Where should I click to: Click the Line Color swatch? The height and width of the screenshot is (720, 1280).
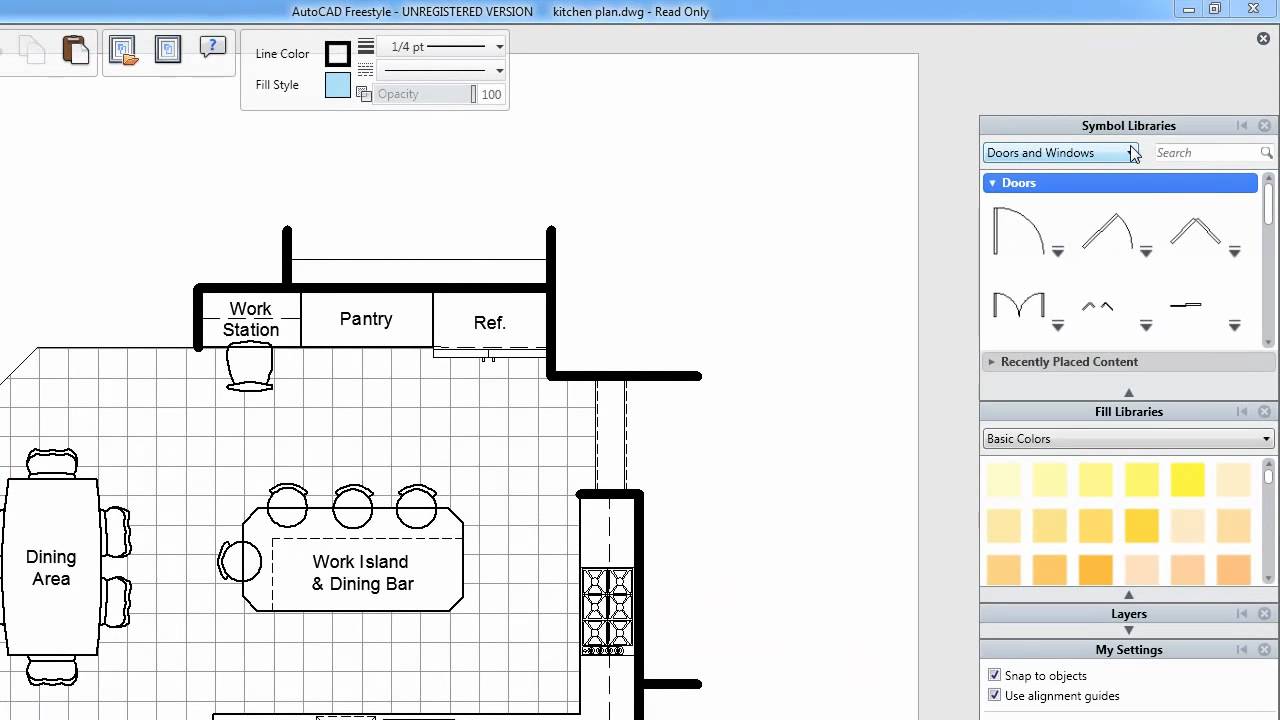click(337, 54)
